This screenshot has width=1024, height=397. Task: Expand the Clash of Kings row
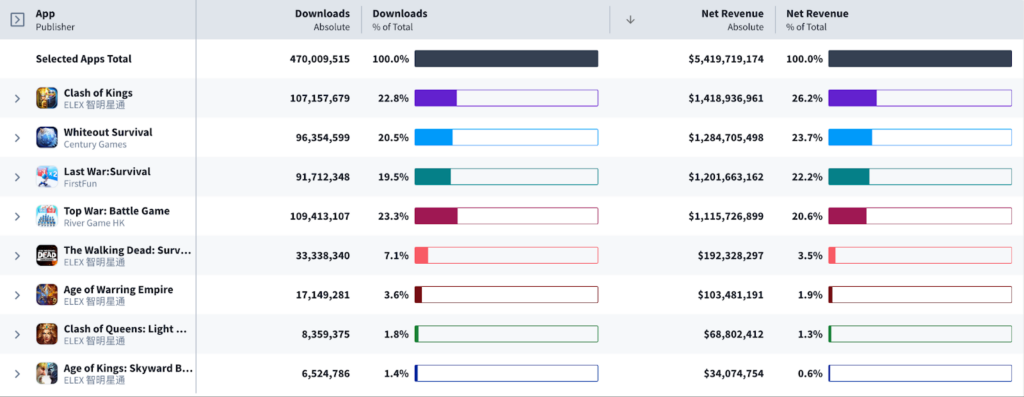click(18, 99)
